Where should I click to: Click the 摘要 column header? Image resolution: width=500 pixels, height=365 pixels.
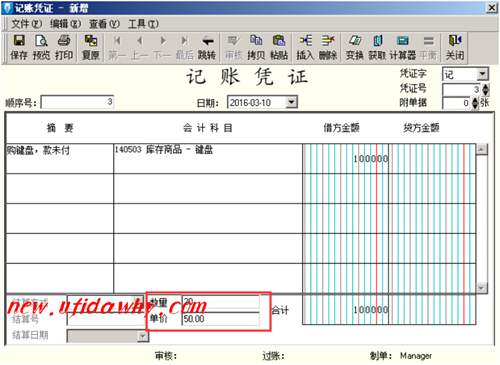click(x=60, y=128)
